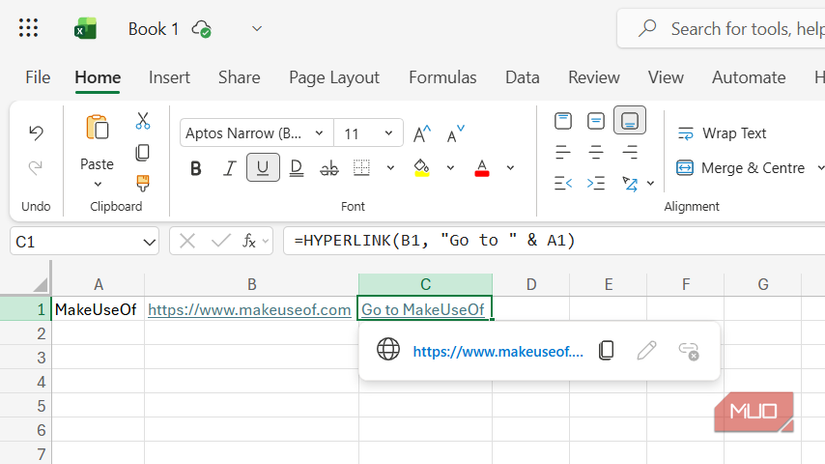Viewport: 825px width, 464px height.
Task: Select column D header
Action: [531, 285]
